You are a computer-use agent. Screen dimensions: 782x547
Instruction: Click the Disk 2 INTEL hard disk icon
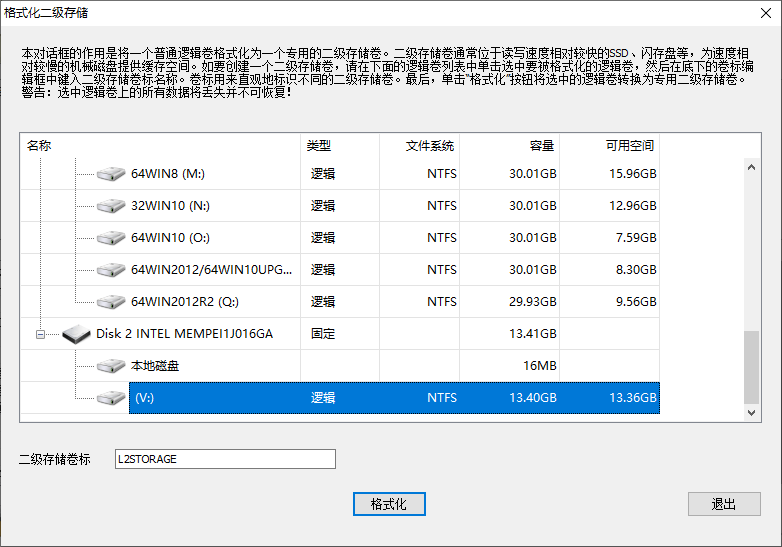(x=76, y=334)
